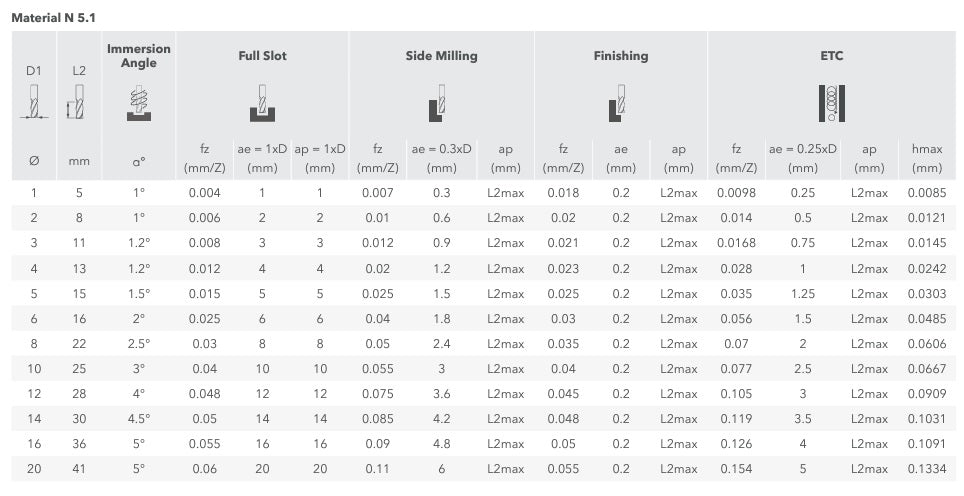The height and width of the screenshot is (496, 964).
Task: Select the L2 value 41 cell
Action: click(79, 469)
